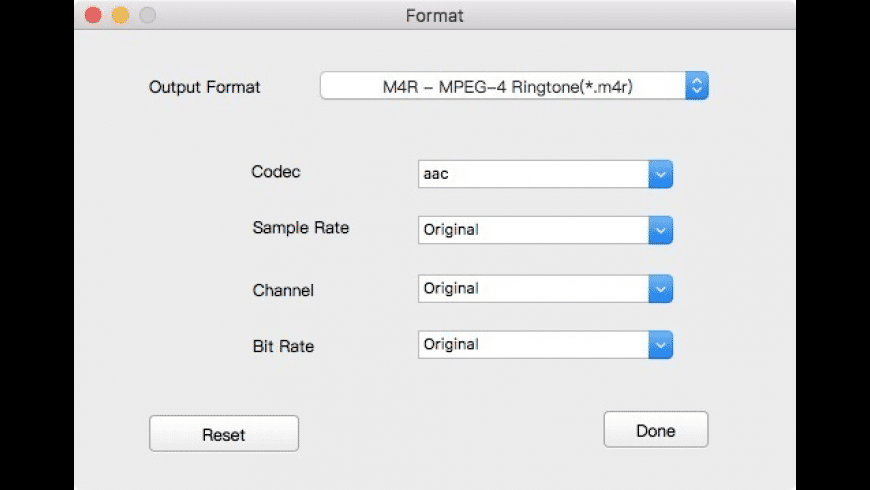Open the Output Format popup menu
870x490 pixels.
tap(514, 85)
